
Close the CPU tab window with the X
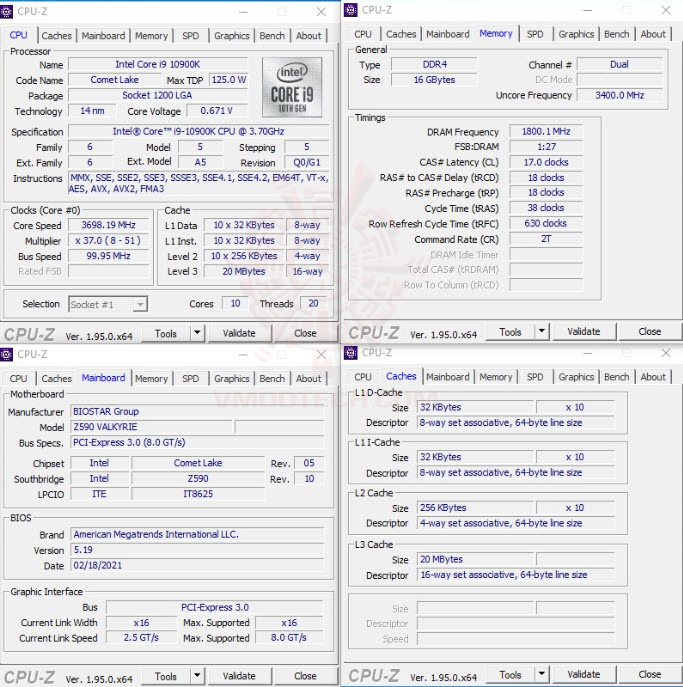tap(322, 12)
